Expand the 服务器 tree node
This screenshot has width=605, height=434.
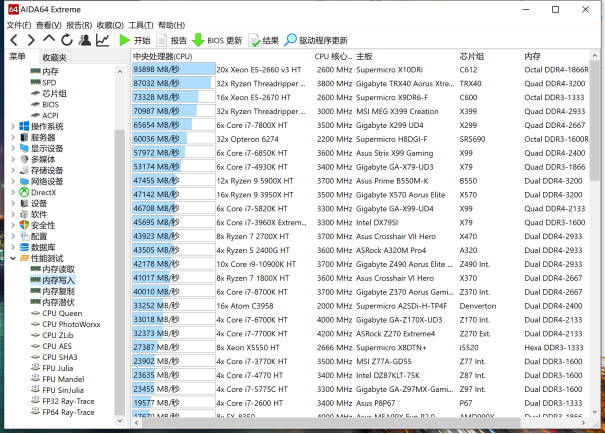pos(12,137)
